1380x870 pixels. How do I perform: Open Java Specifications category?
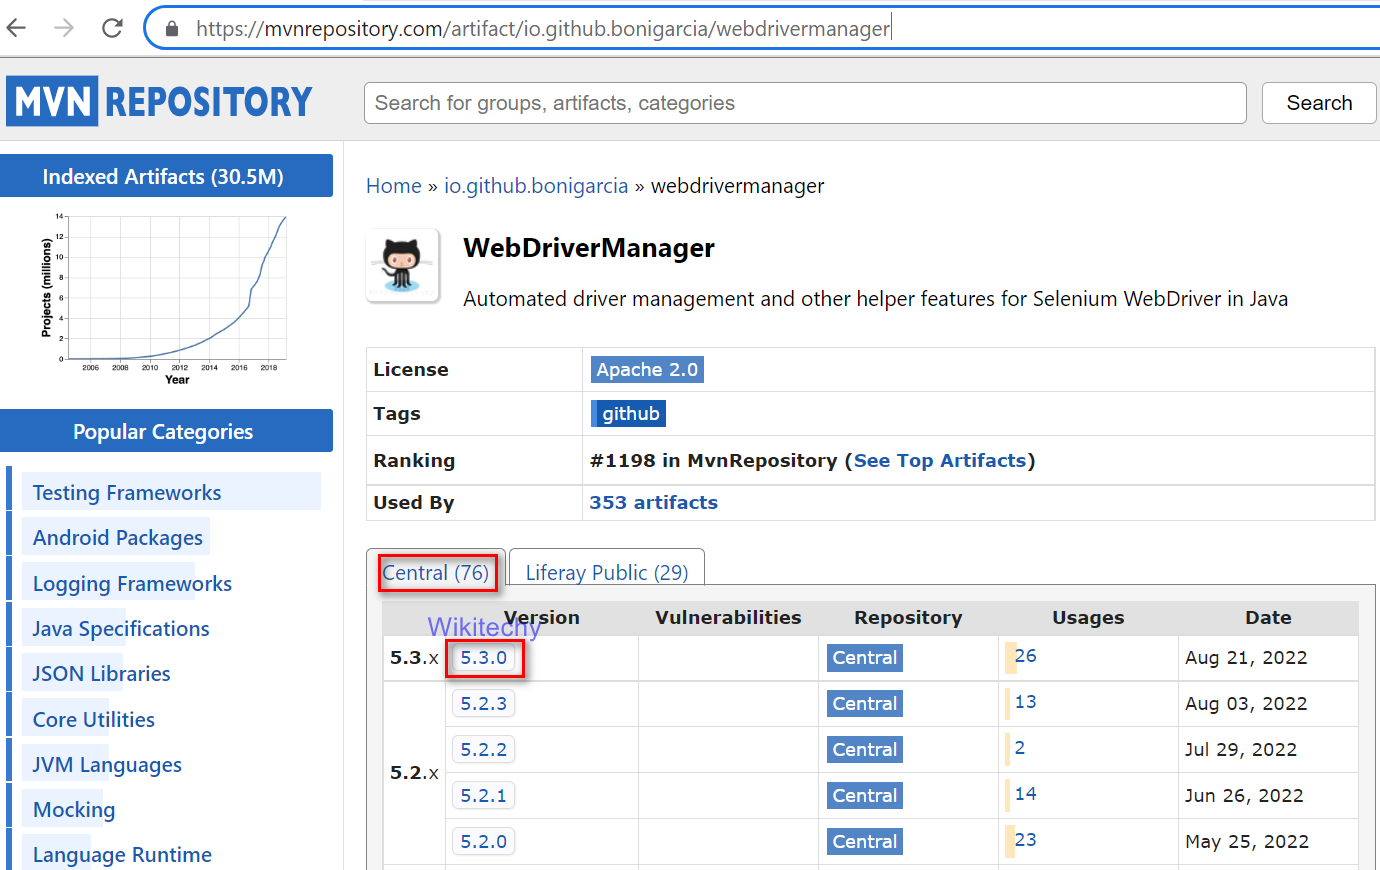pyautogui.click(x=121, y=629)
